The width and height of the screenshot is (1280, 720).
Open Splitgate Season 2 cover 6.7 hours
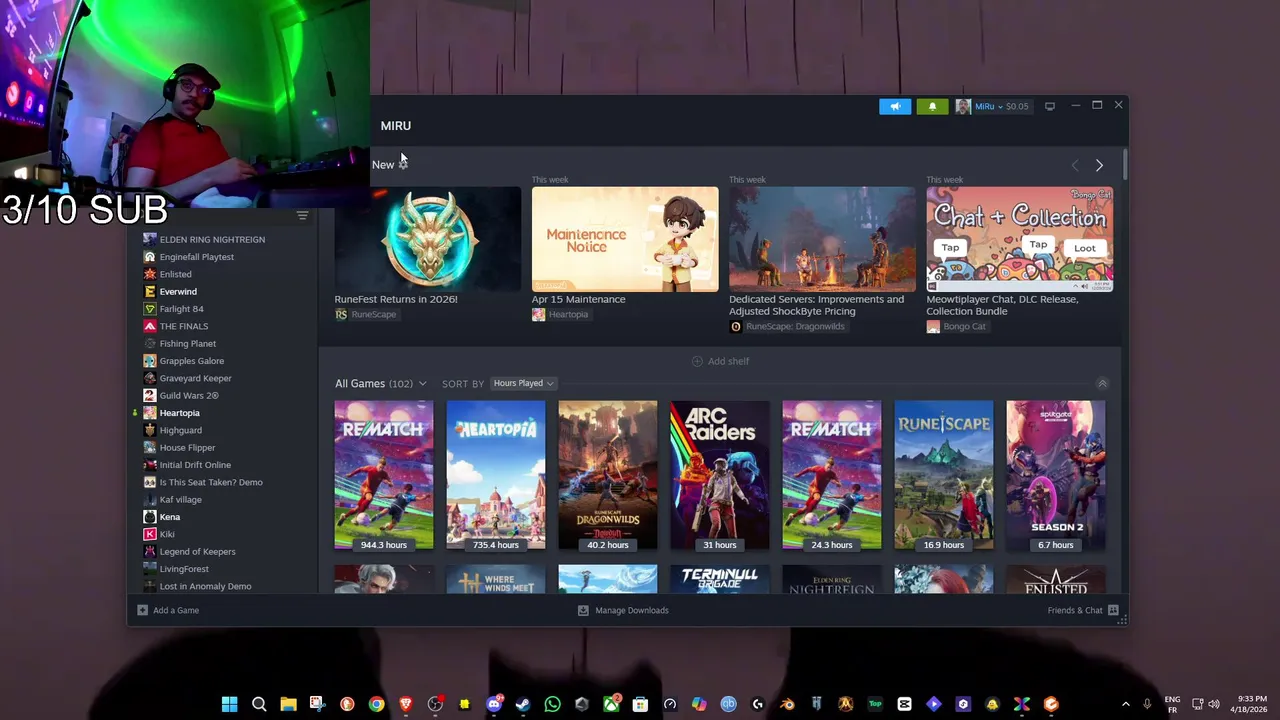pyautogui.click(x=1056, y=475)
